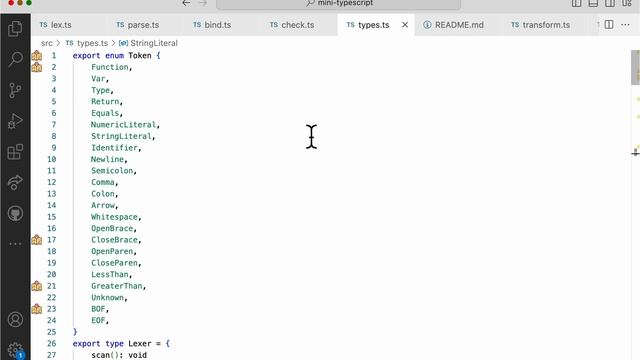The height and width of the screenshot is (360, 640).
Task: Open the Run and Debug view
Action: (15, 121)
